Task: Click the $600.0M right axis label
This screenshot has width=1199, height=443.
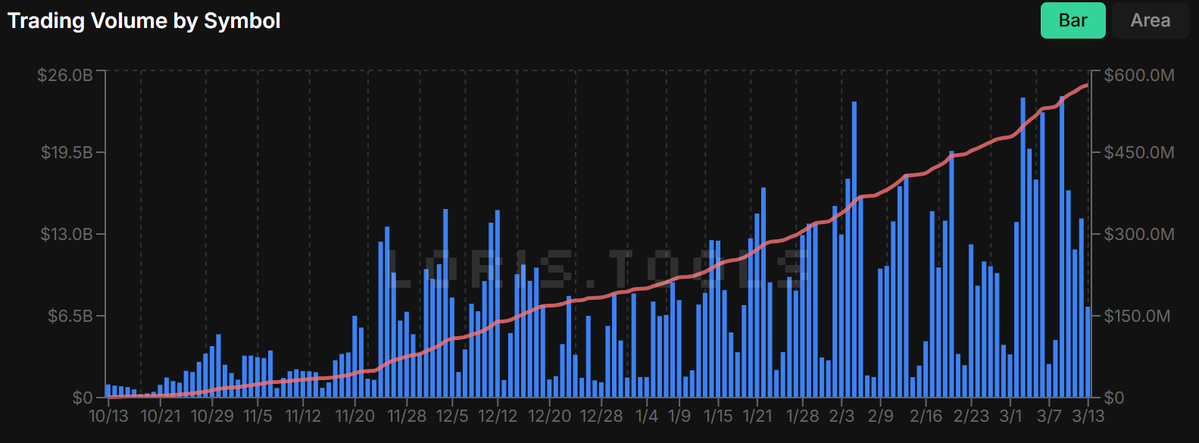Action: click(1137, 75)
